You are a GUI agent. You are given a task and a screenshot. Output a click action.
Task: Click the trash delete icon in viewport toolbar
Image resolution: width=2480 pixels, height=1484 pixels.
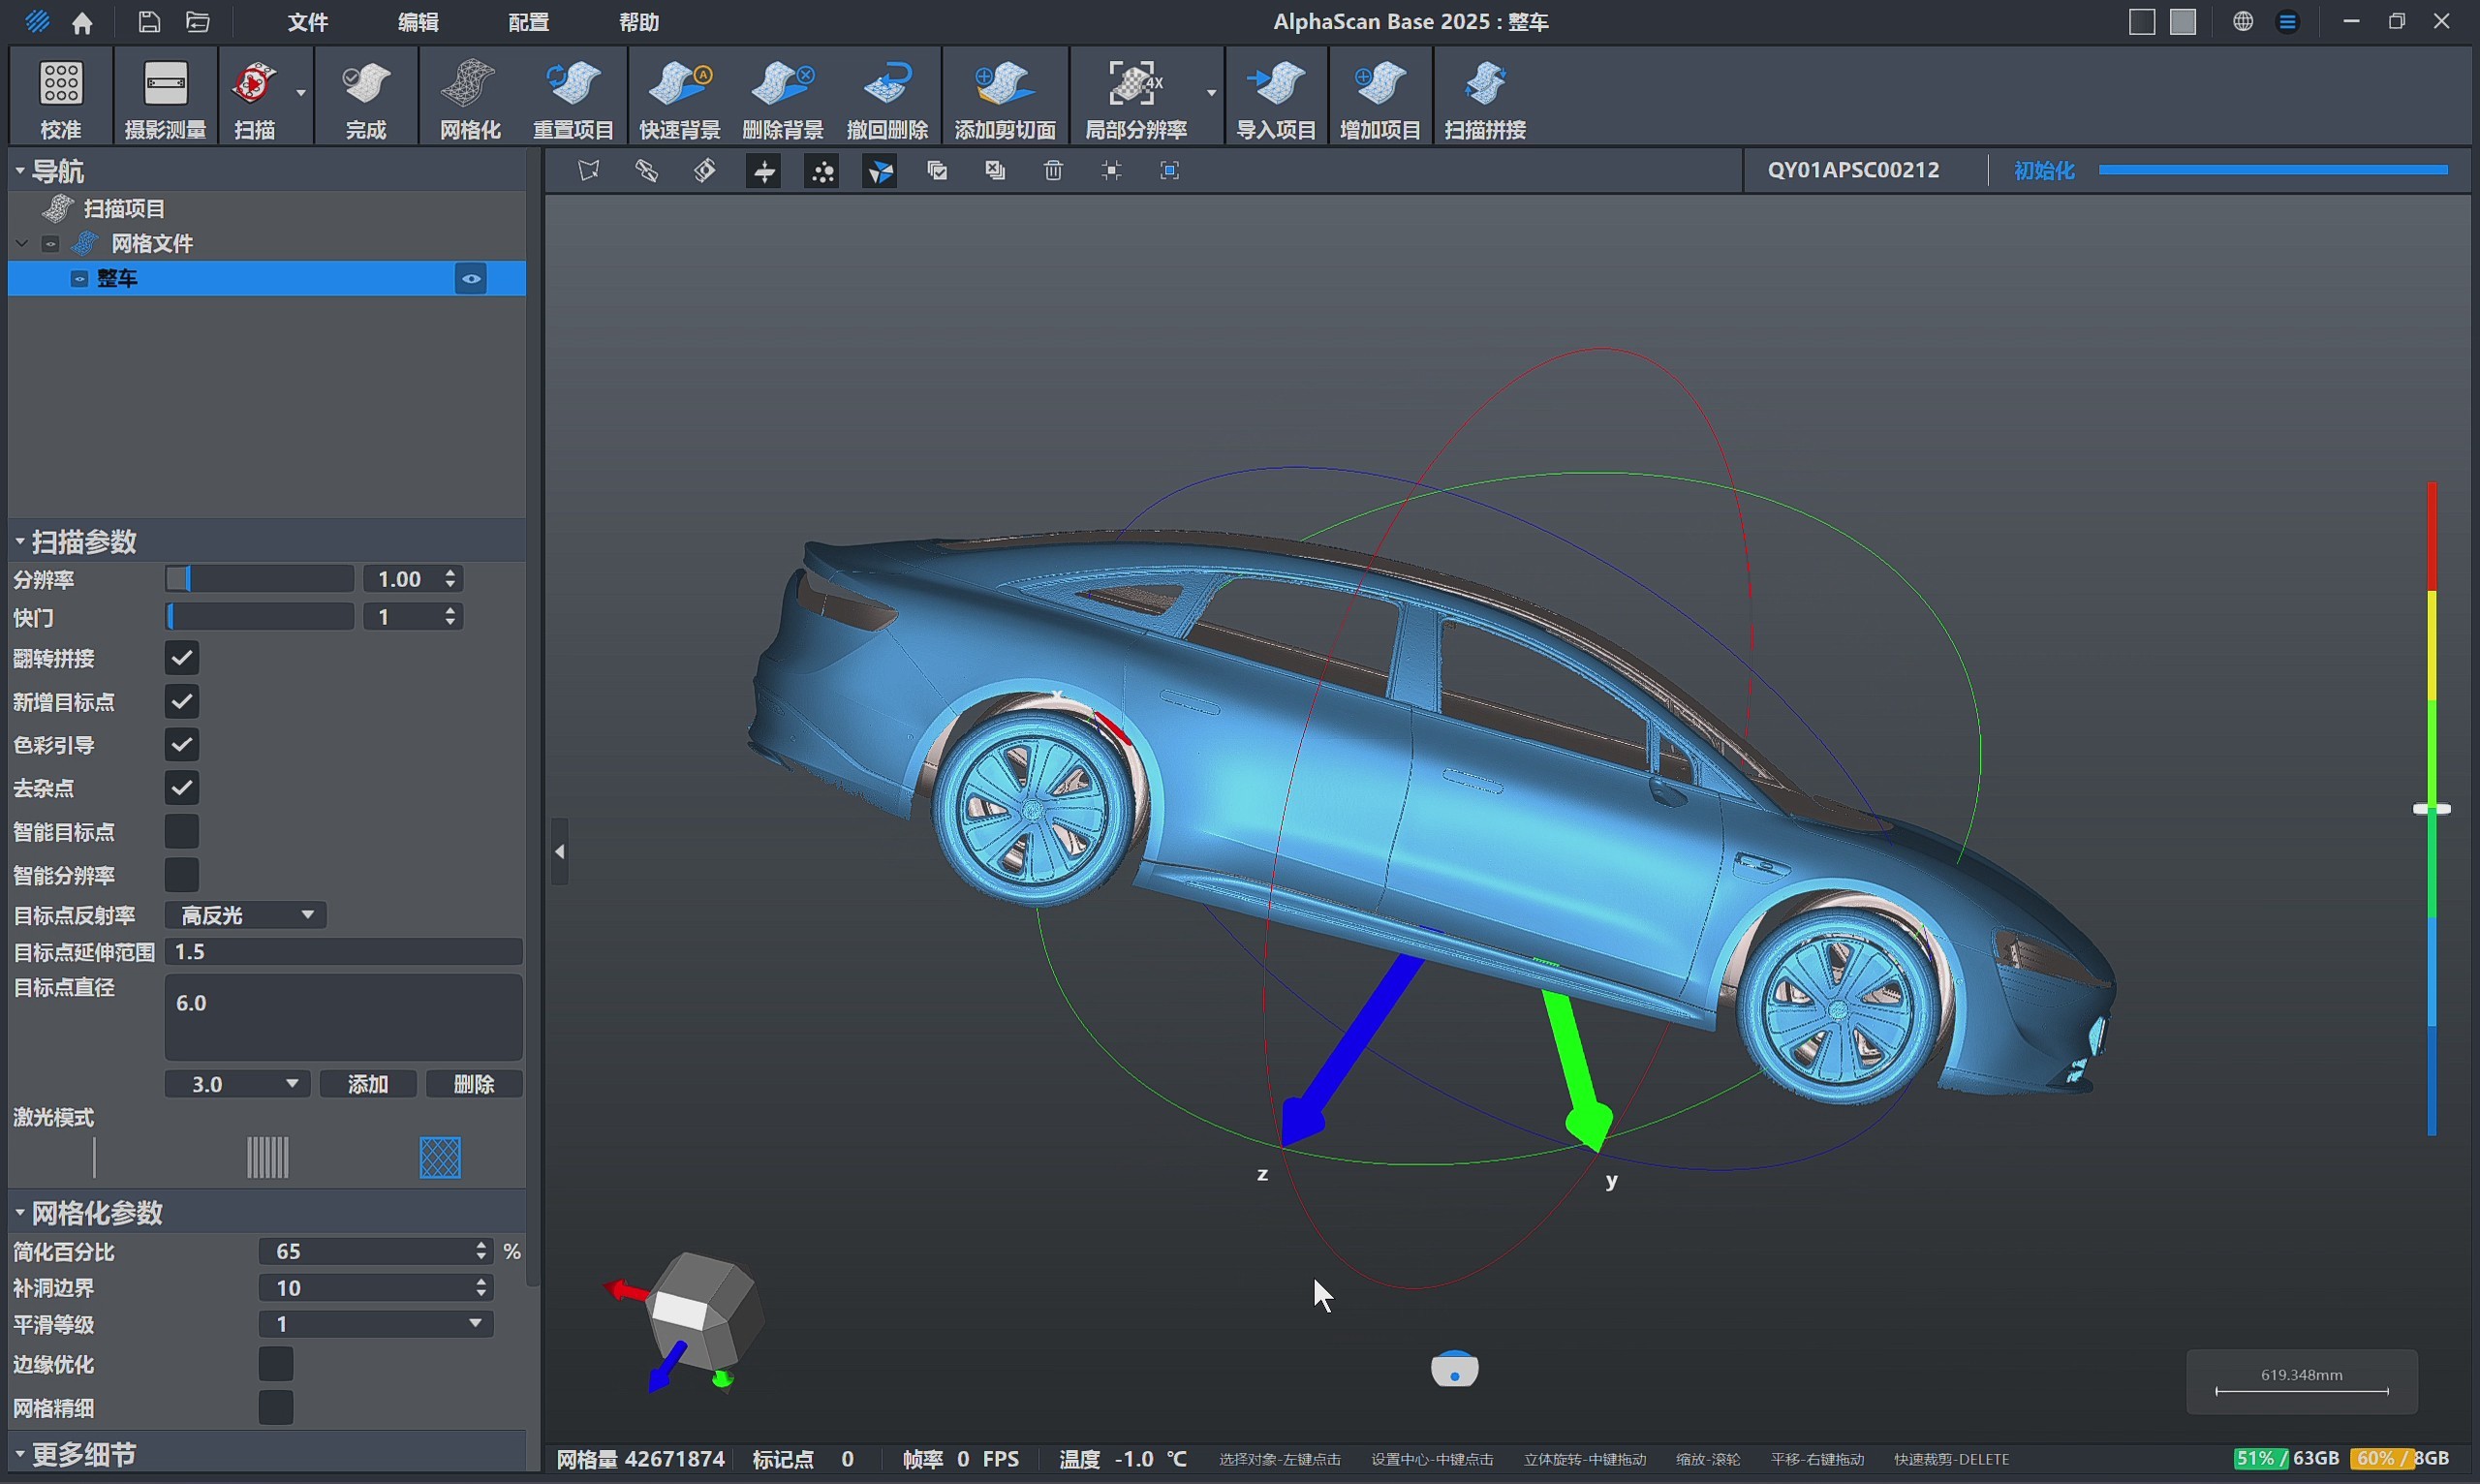click(x=1053, y=171)
